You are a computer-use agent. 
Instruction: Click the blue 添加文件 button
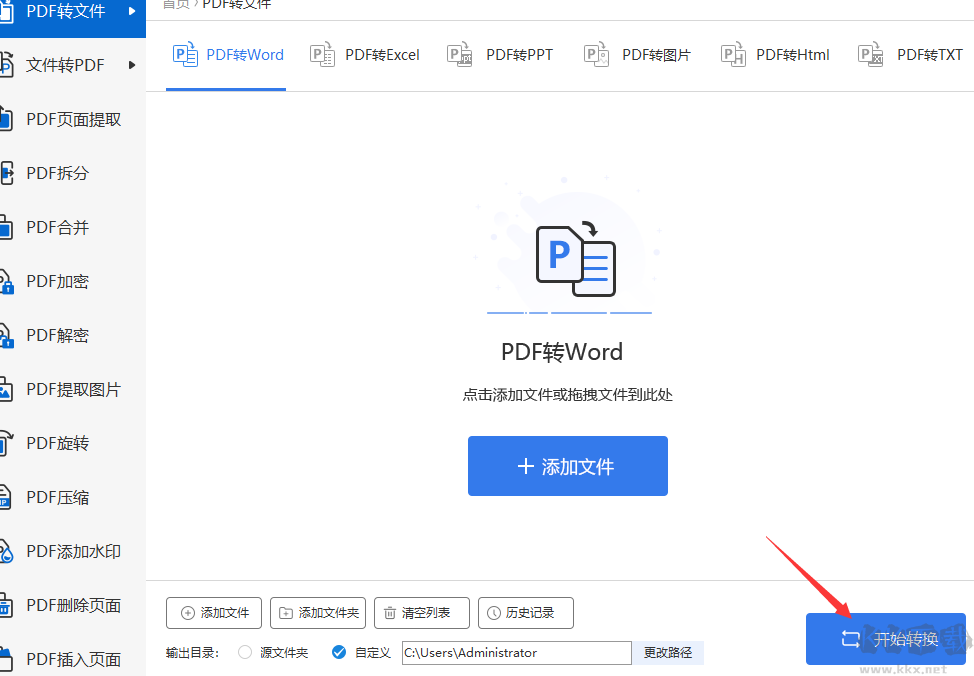(x=567, y=466)
